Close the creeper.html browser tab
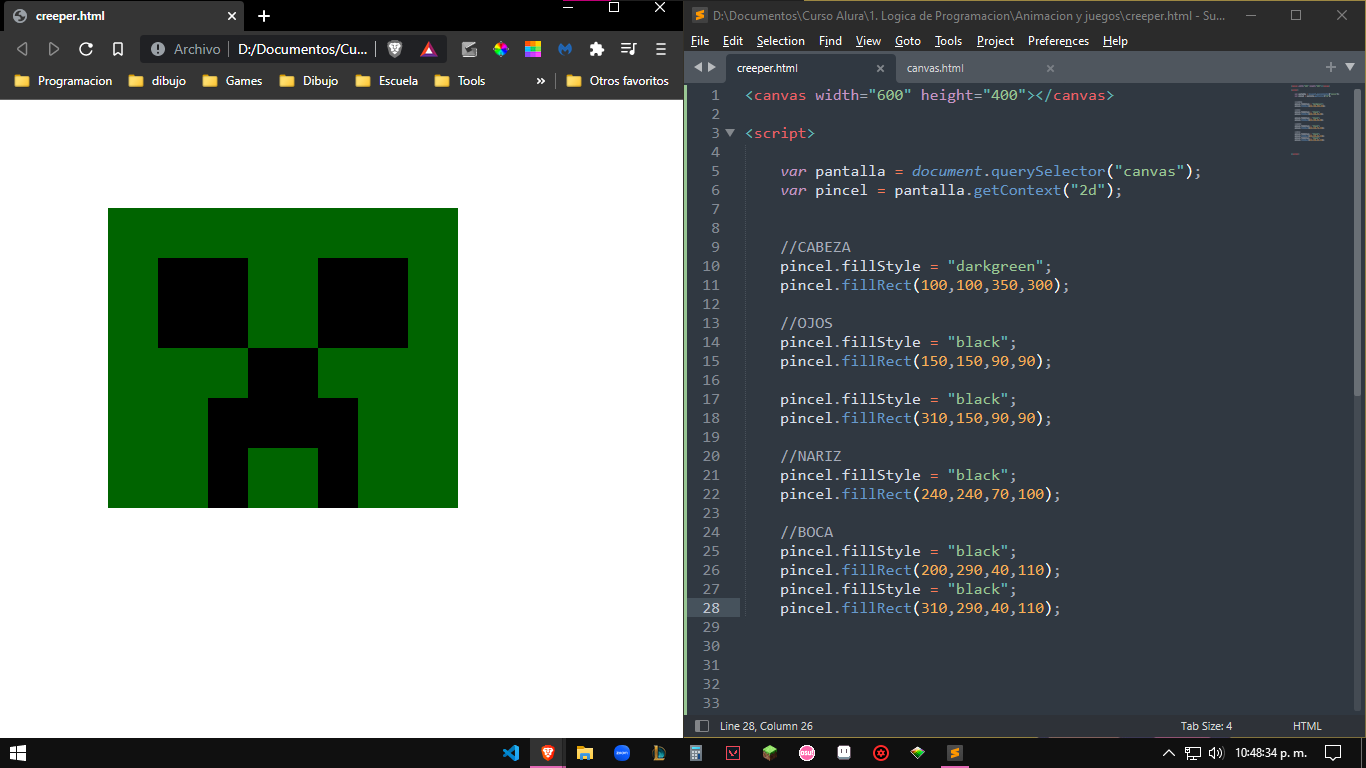Viewport: 1366px width, 768px height. 232,16
